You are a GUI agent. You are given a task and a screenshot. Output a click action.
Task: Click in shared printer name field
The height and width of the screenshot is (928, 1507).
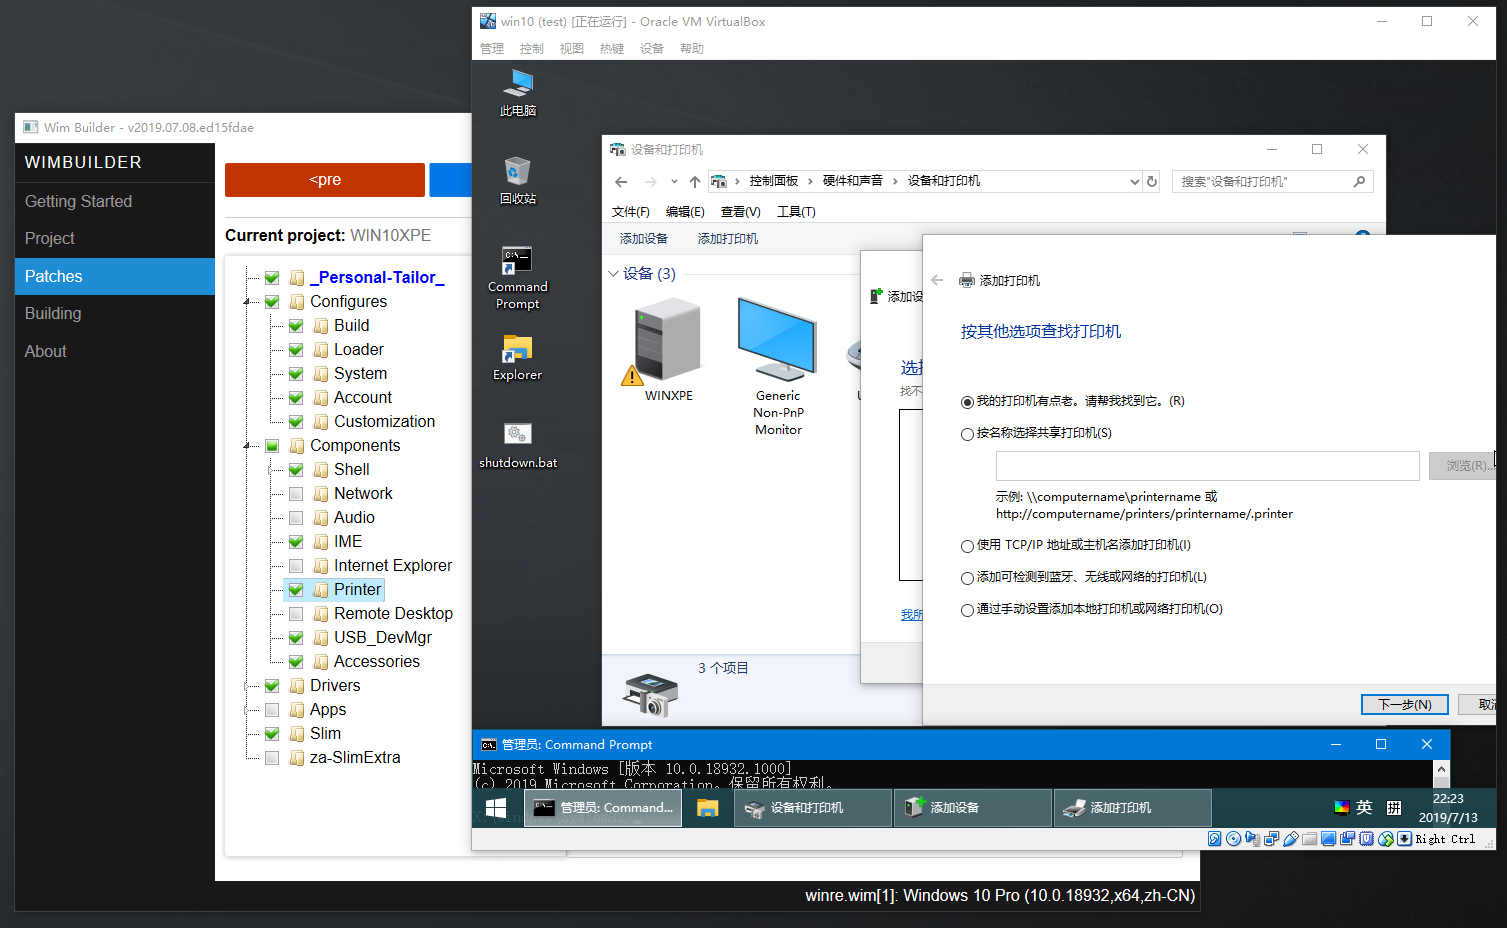1207,466
